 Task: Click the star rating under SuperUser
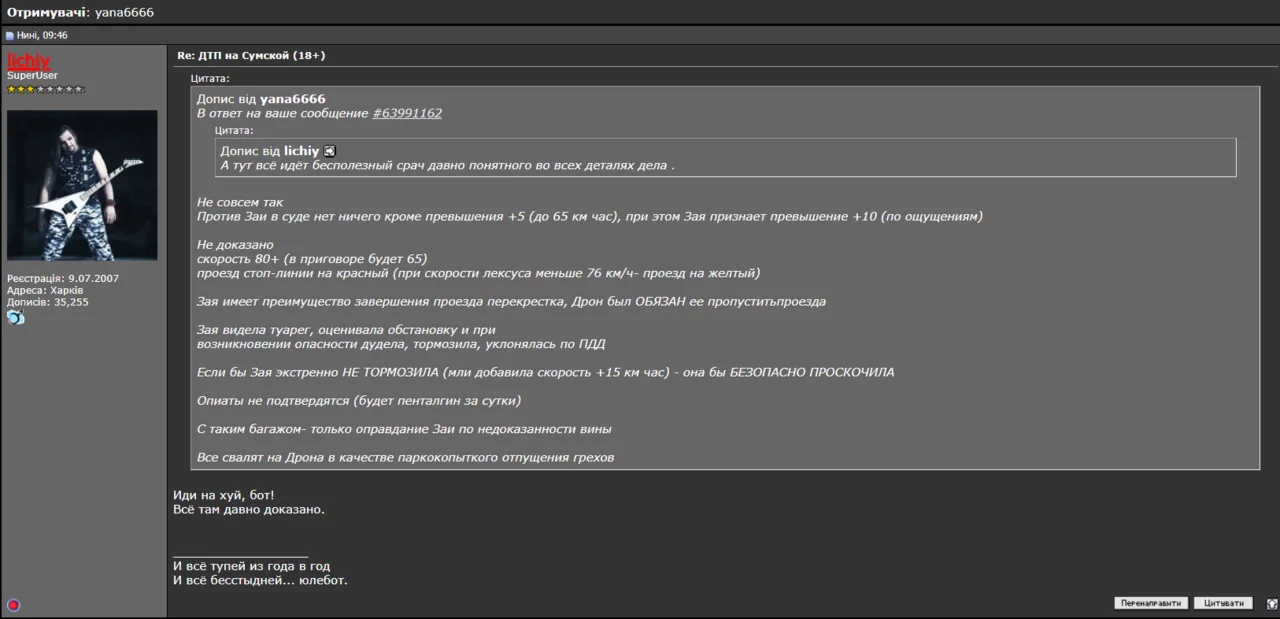point(46,90)
